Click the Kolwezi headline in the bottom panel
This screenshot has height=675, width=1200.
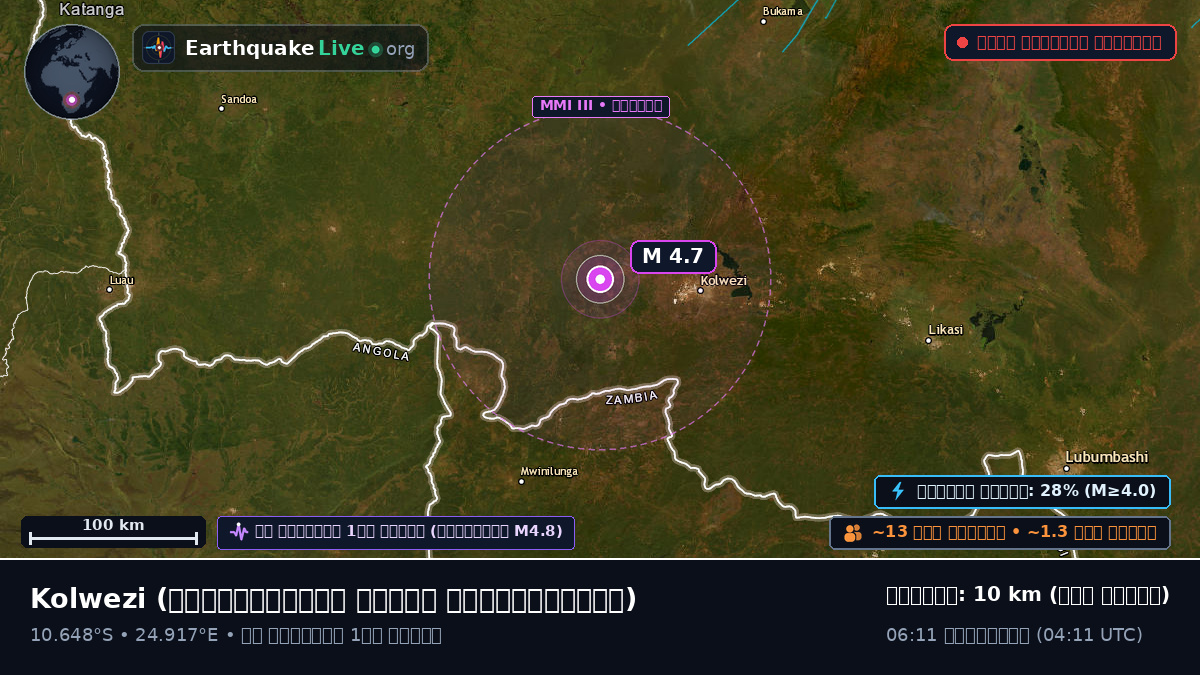(333, 599)
